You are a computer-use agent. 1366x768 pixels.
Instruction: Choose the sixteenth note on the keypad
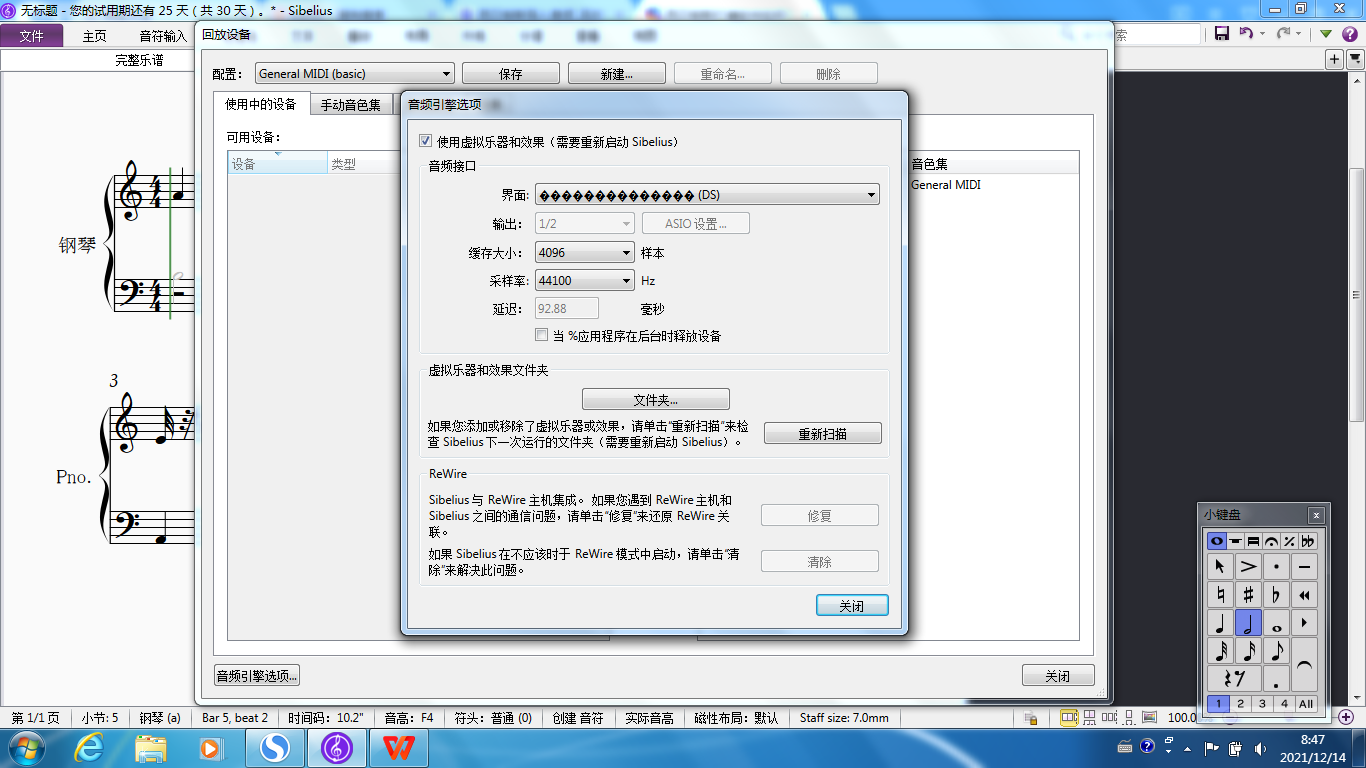point(1248,651)
